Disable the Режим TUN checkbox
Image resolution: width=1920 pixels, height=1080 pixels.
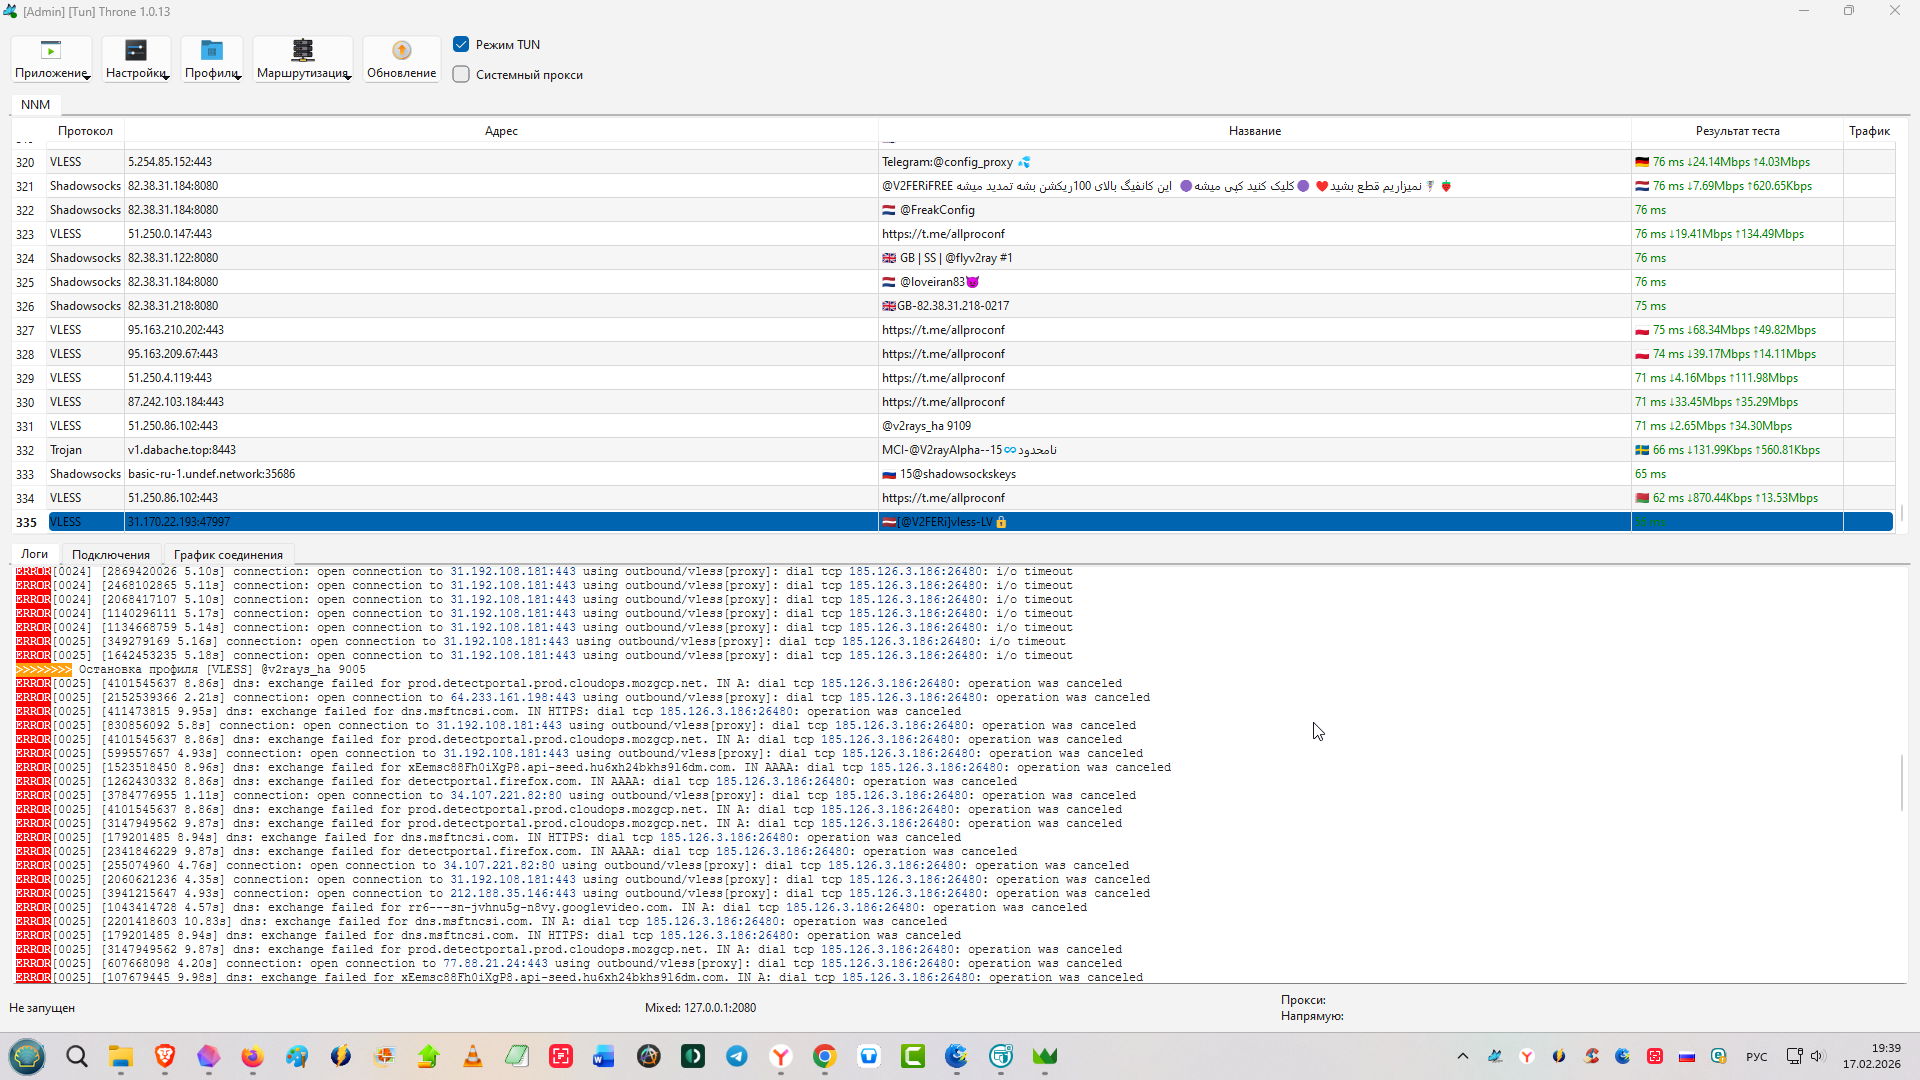point(461,44)
